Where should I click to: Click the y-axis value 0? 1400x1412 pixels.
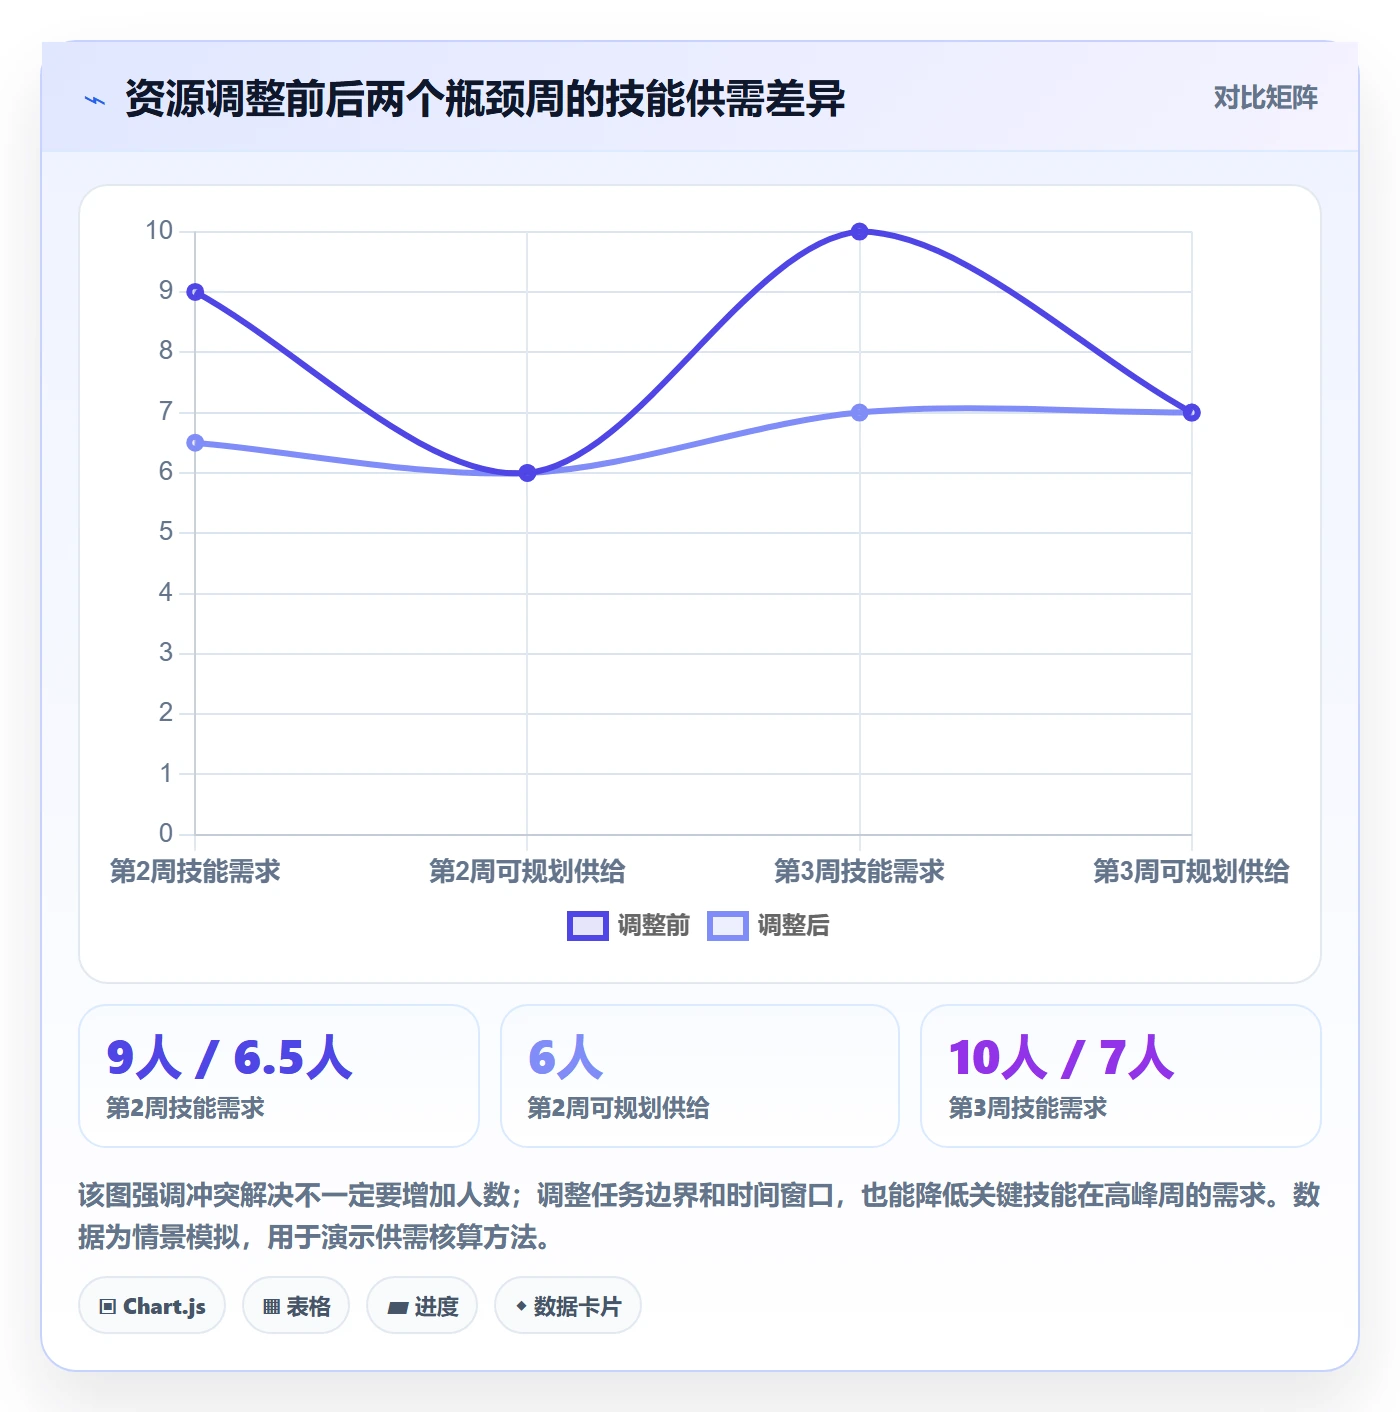click(x=166, y=833)
